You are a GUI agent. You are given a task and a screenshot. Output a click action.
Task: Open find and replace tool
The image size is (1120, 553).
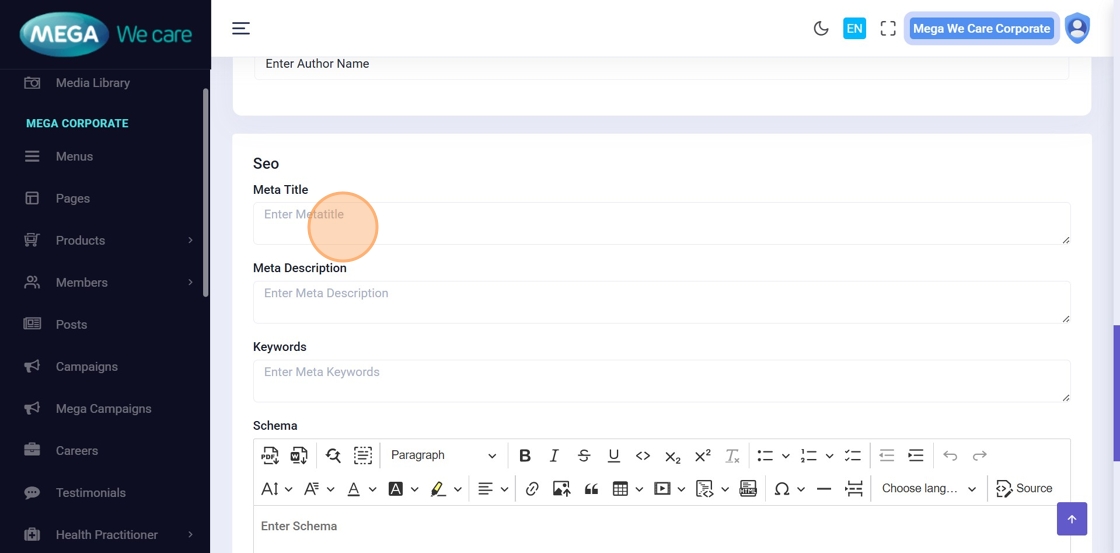[x=333, y=456]
